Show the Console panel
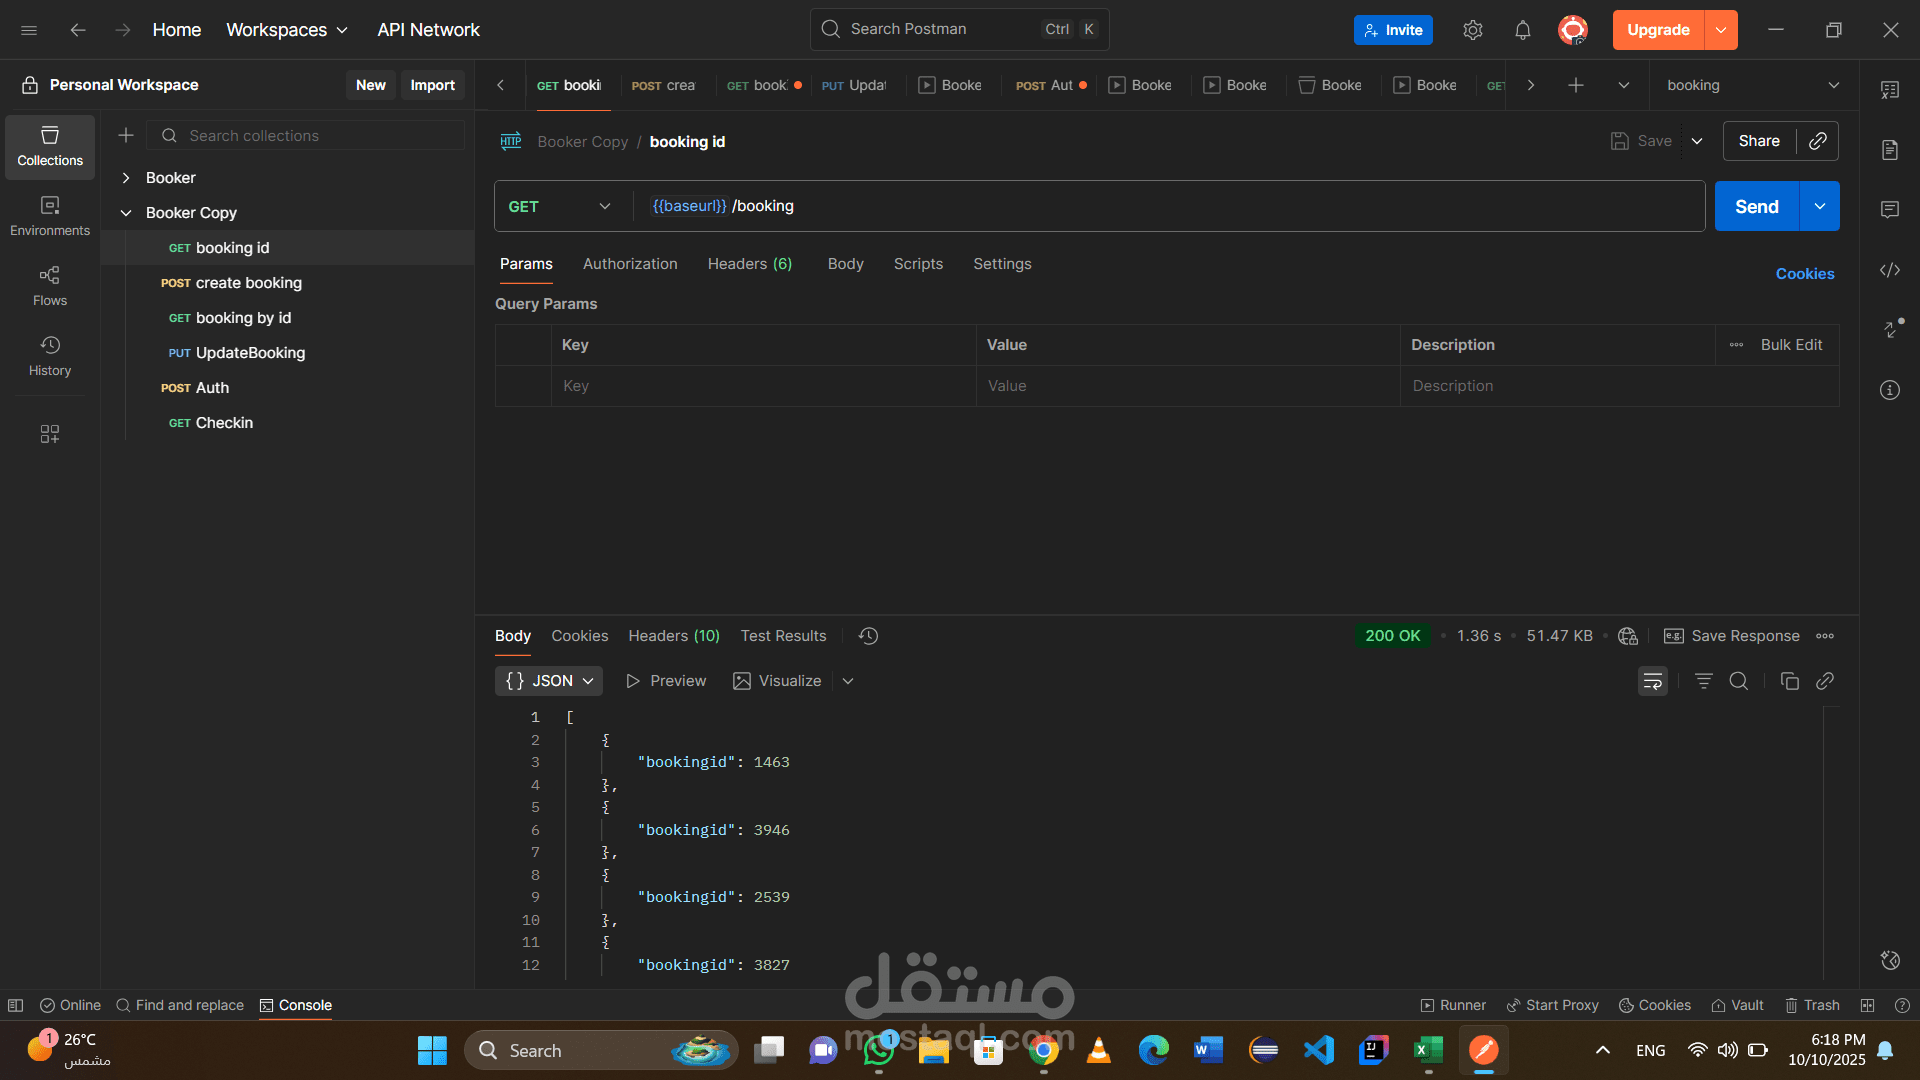This screenshot has height=1080, width=1920. coord(295,1005)
